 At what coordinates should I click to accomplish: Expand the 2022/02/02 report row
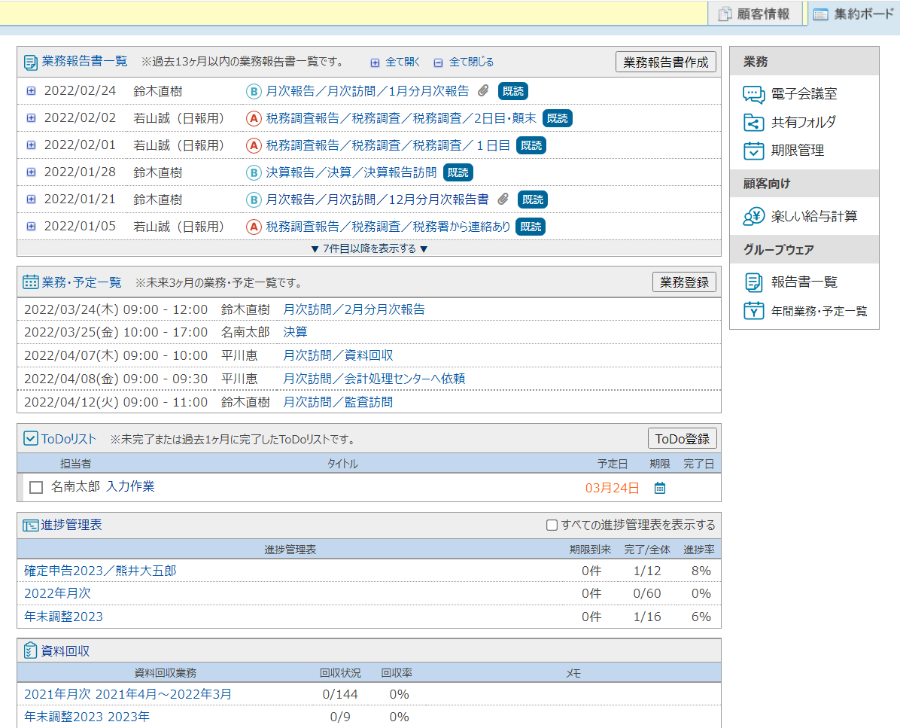pos(31,118)
